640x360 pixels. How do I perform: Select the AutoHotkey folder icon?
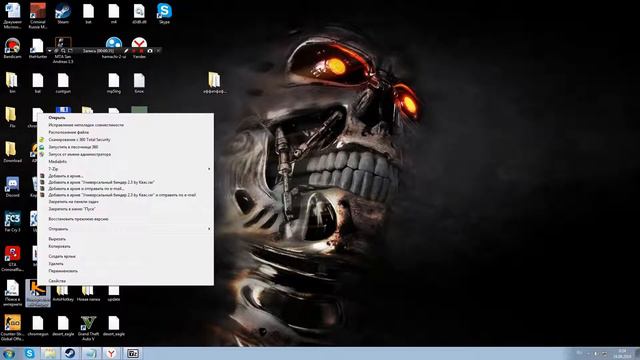click(x=63, y=294)
